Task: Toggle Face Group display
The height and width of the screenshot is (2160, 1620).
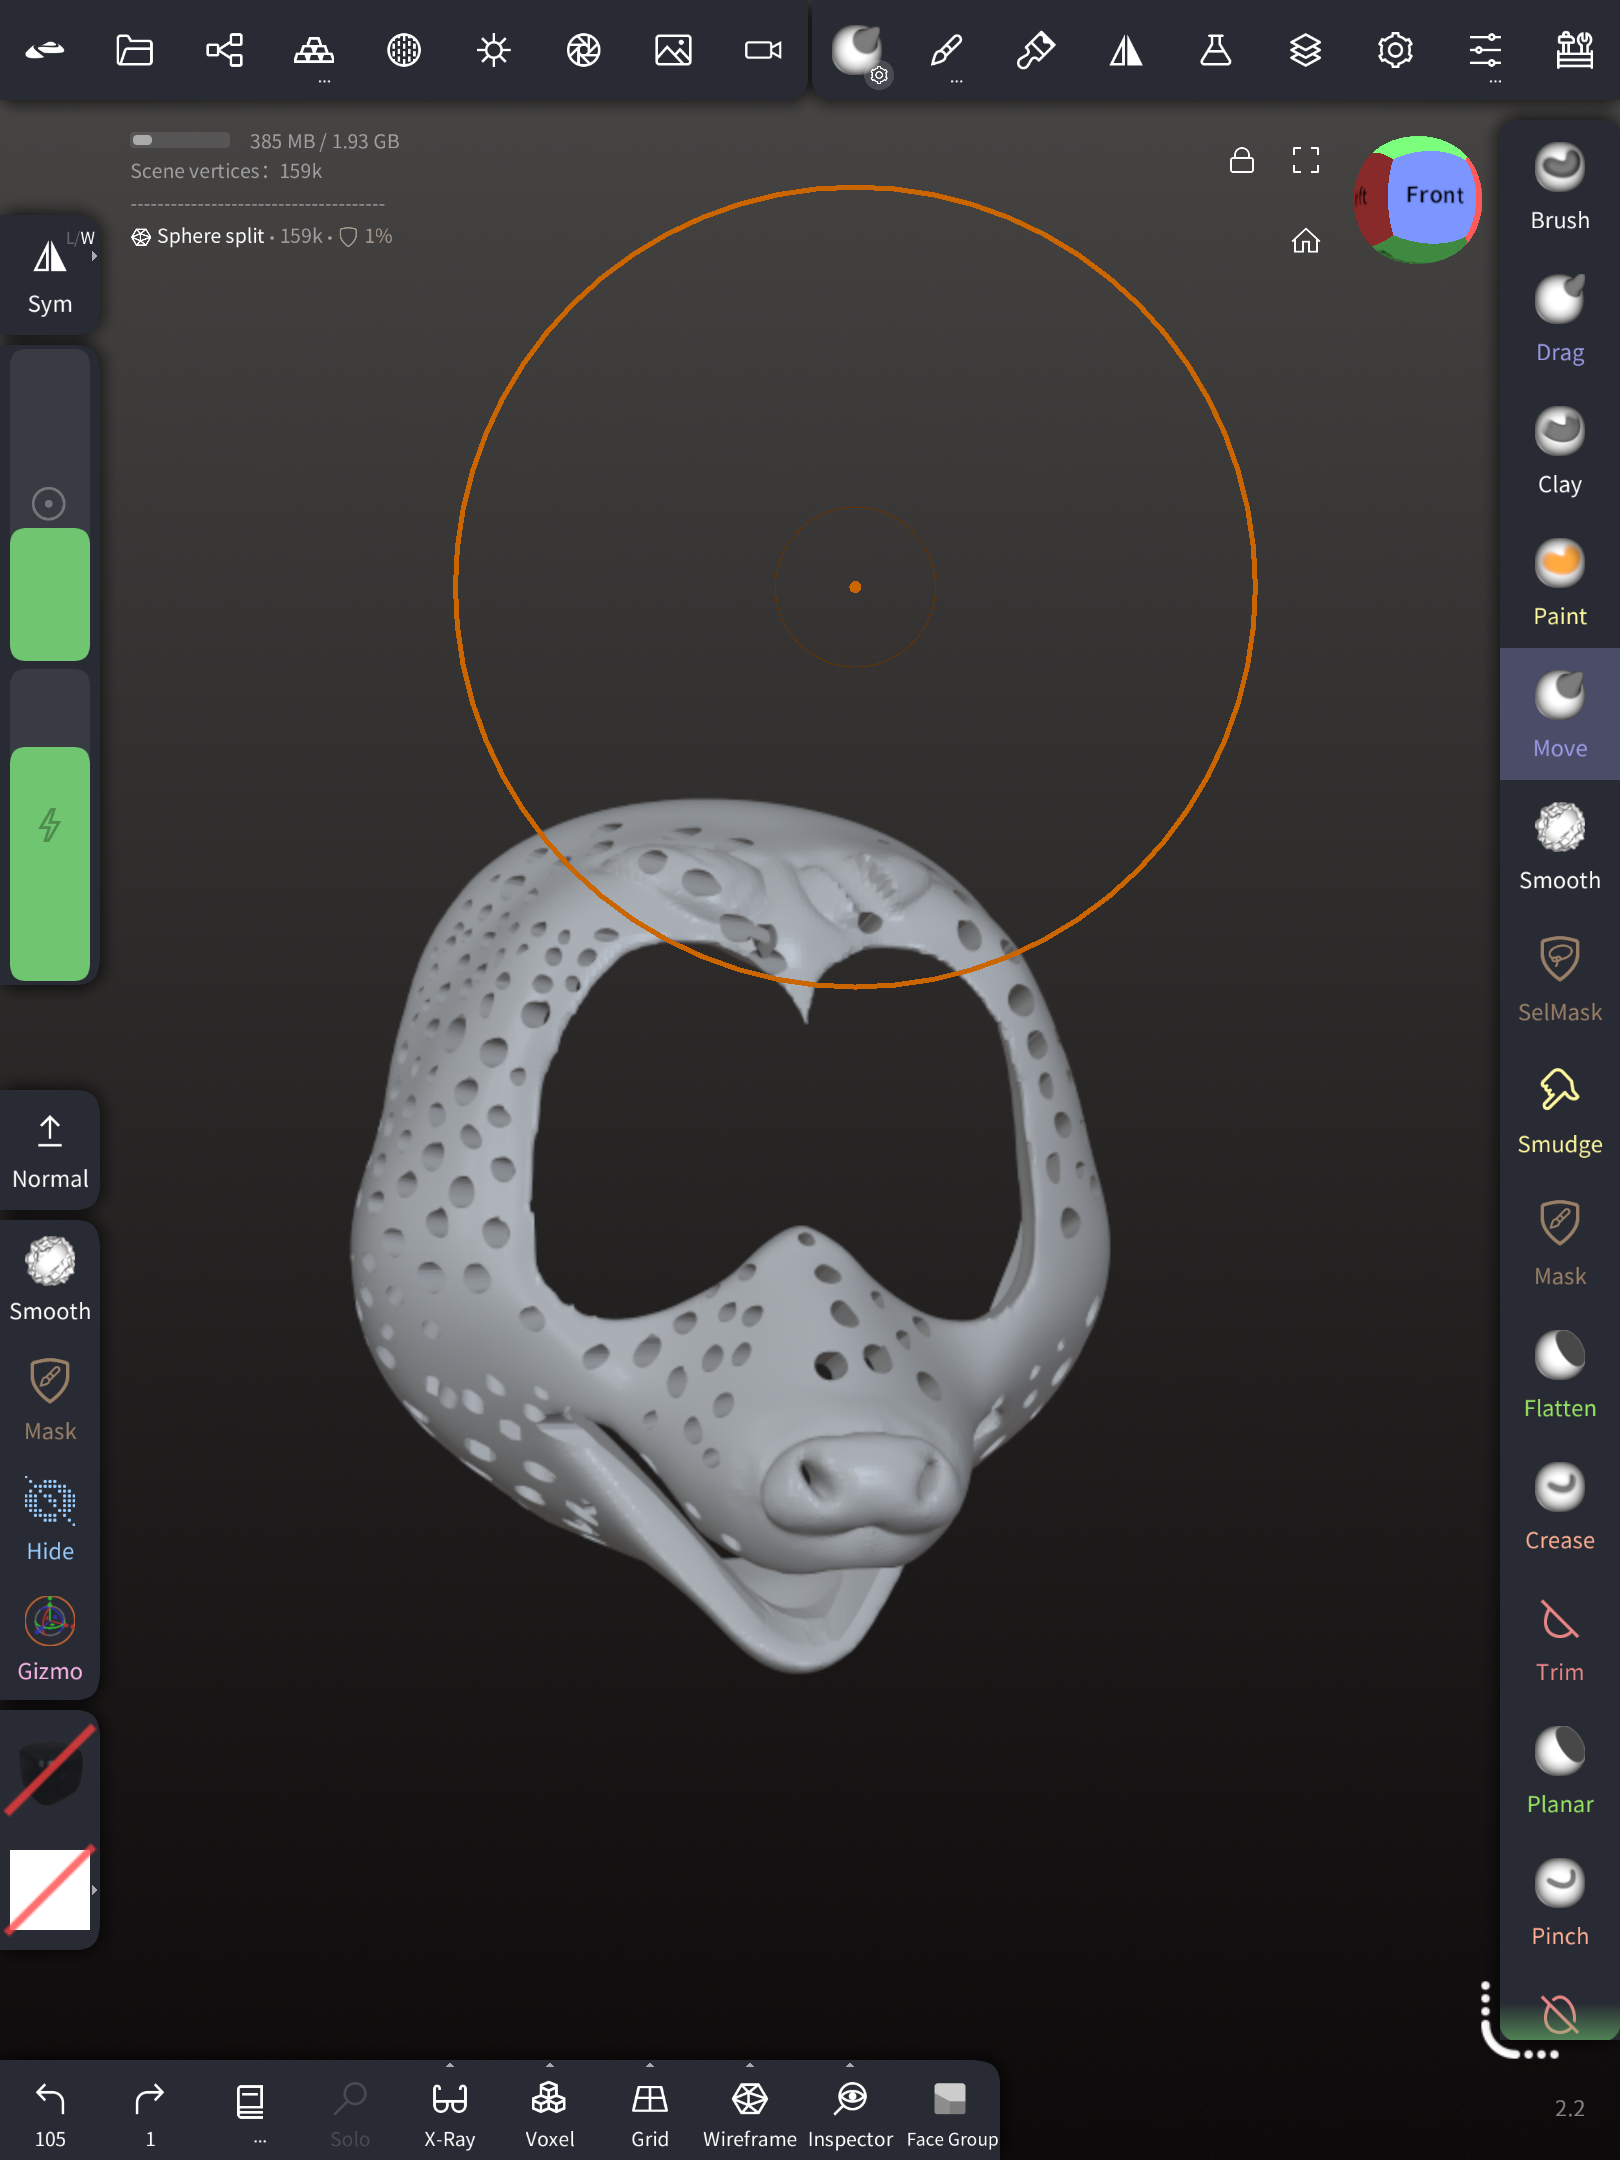Action: pyautogui.click(x=951, y=2112)
